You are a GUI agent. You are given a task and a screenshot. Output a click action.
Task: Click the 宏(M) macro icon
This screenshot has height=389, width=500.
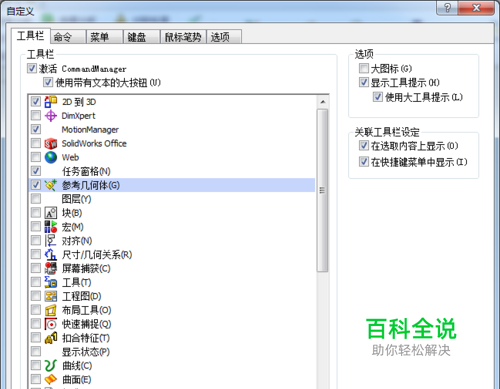pos(51,227)
